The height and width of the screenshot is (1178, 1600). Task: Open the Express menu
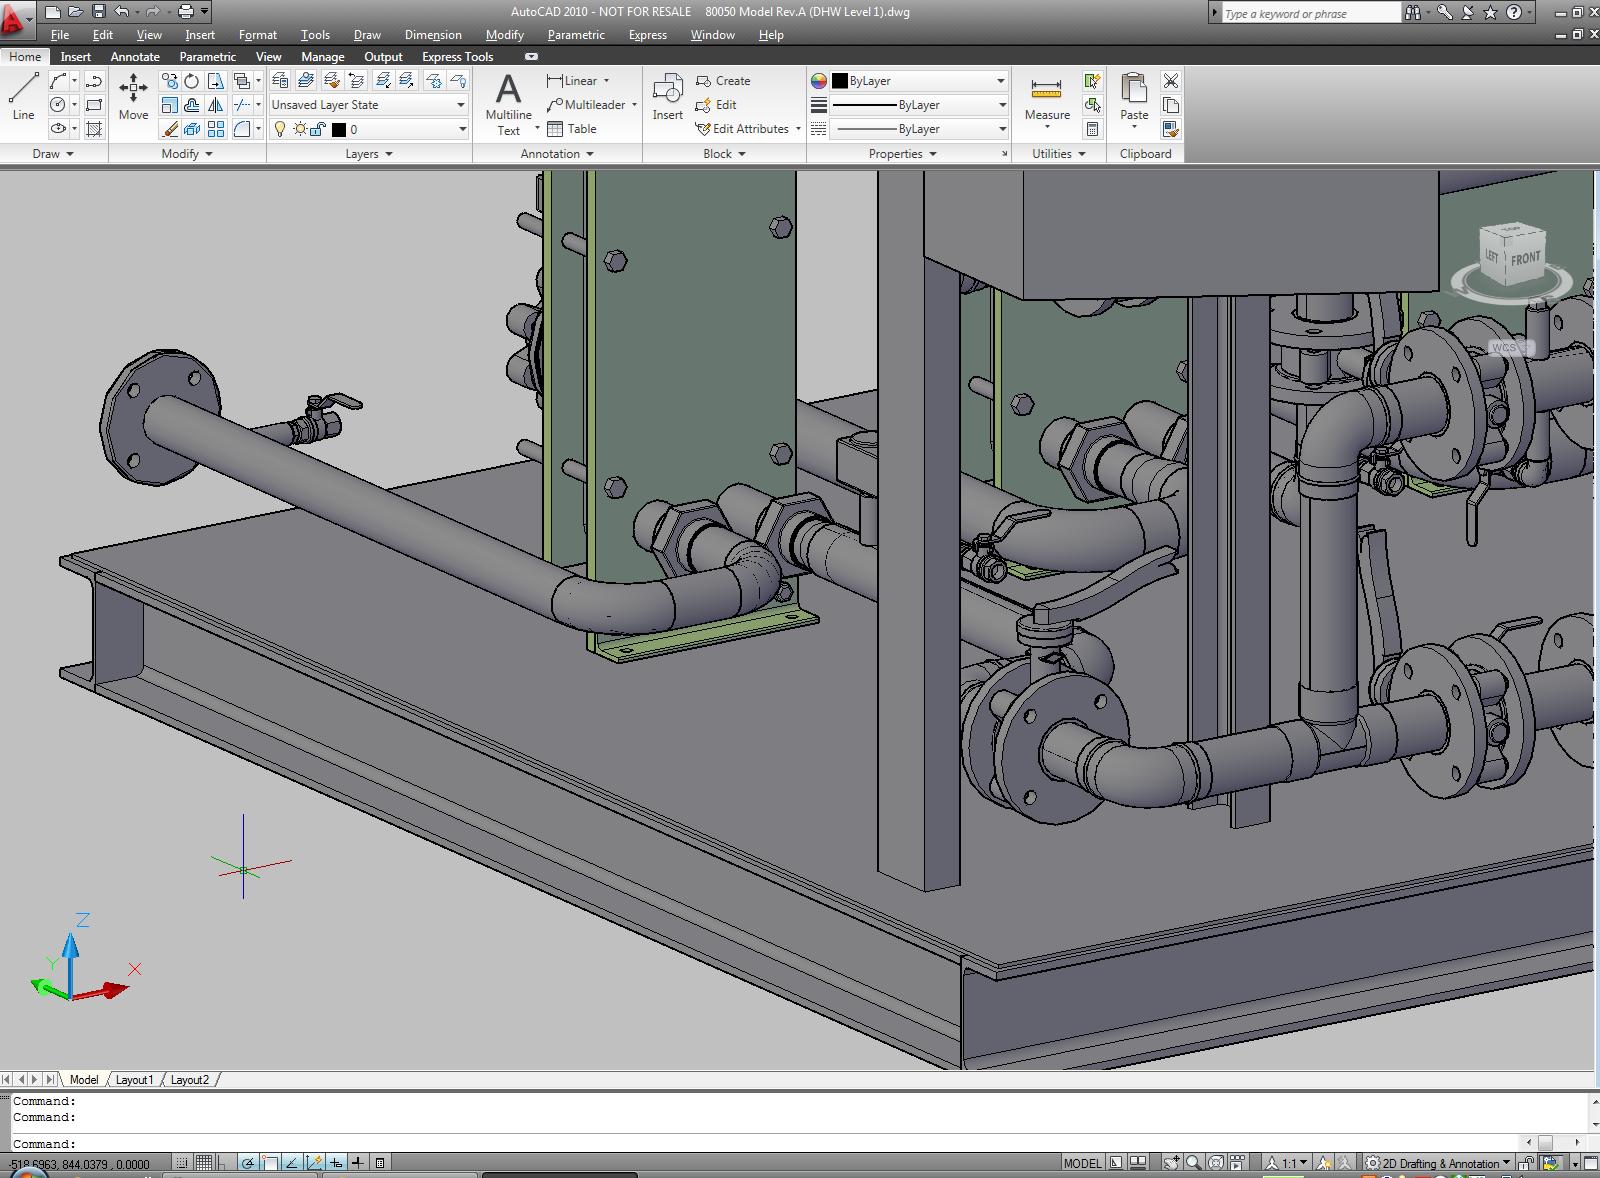coord(648,35)
